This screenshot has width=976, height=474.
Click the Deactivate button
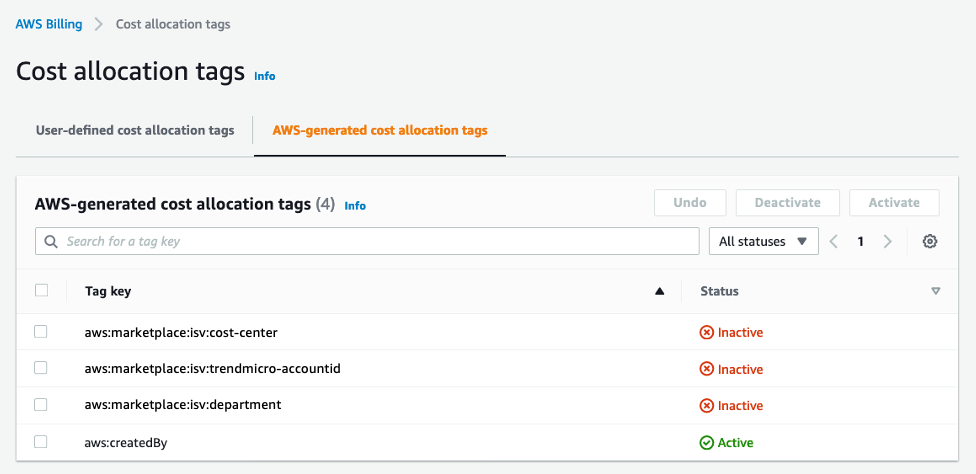tap(788, 202)
